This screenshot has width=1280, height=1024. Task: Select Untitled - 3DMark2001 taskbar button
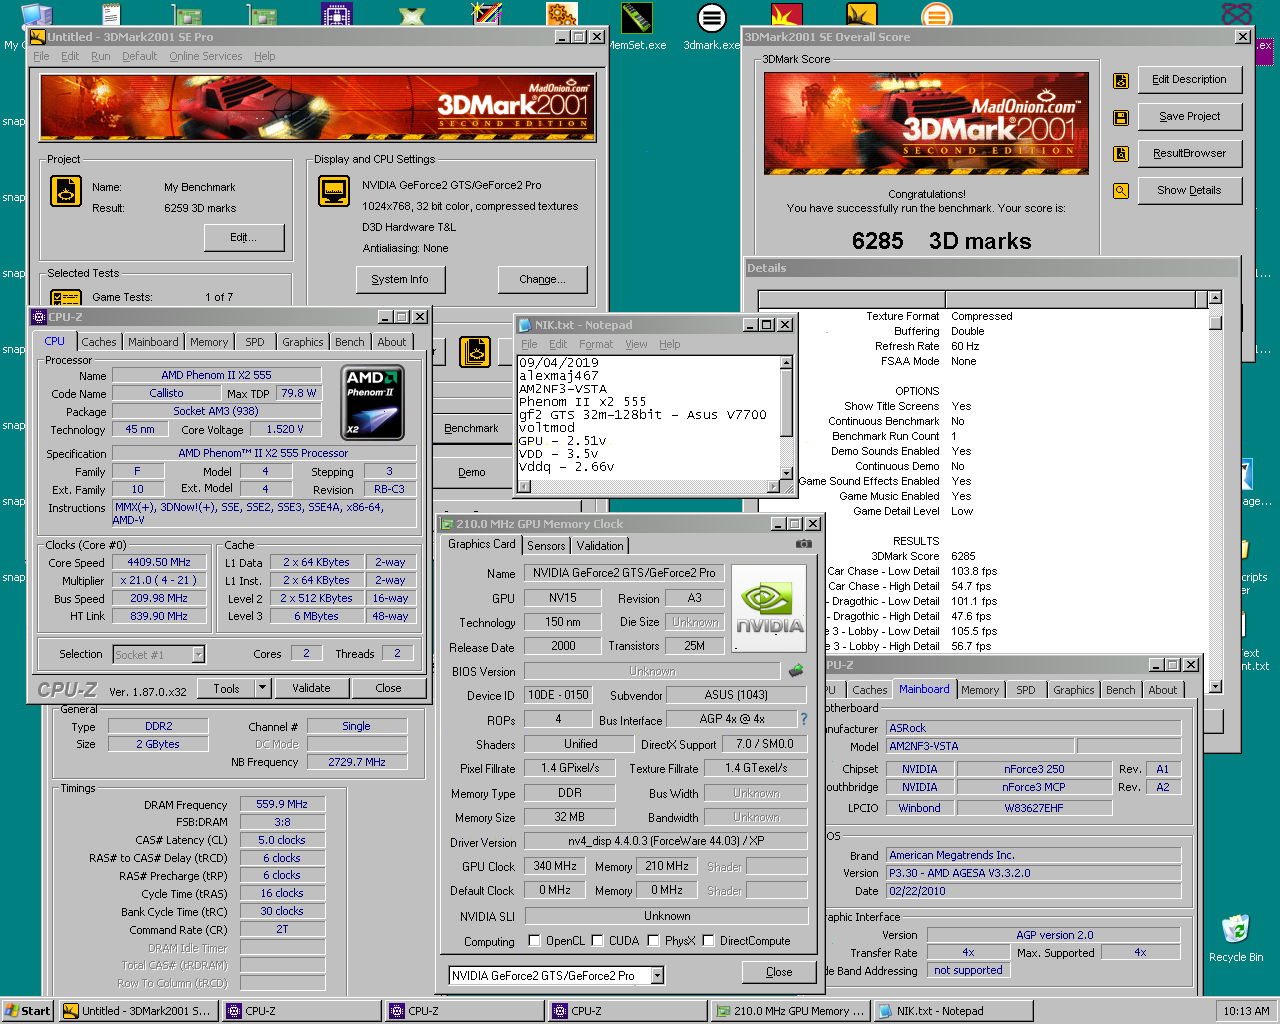138,1011
